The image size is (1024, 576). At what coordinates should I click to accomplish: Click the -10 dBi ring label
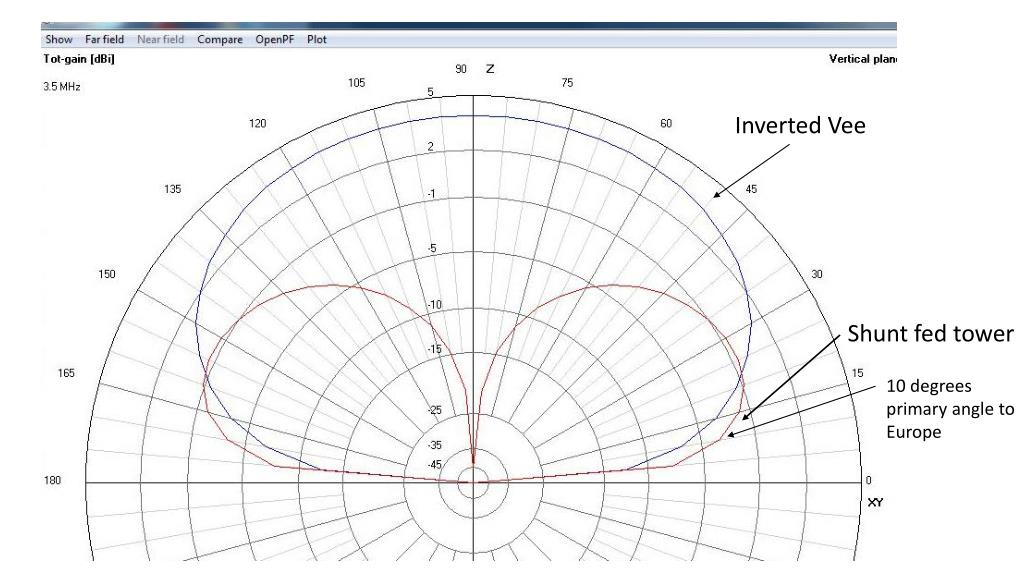(435, 305)
